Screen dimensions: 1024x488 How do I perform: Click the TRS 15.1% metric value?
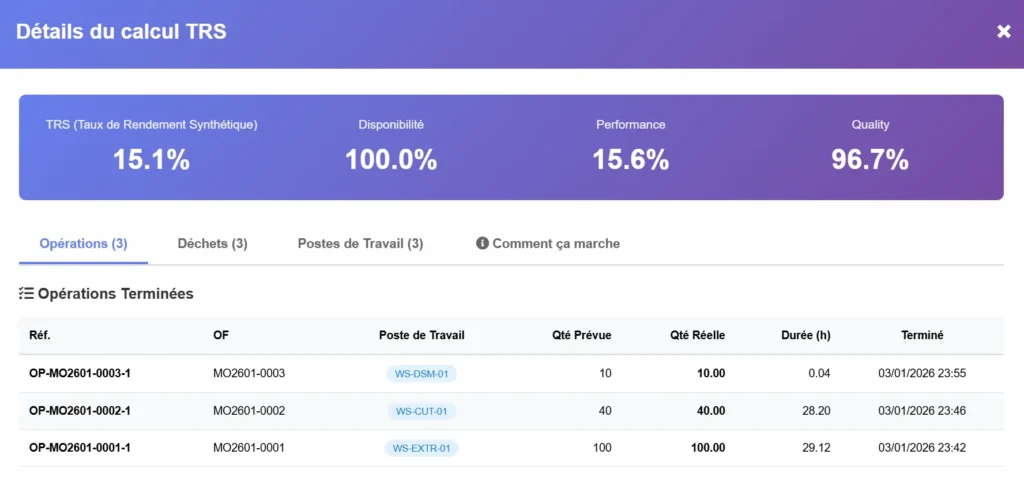click(151, 159)
